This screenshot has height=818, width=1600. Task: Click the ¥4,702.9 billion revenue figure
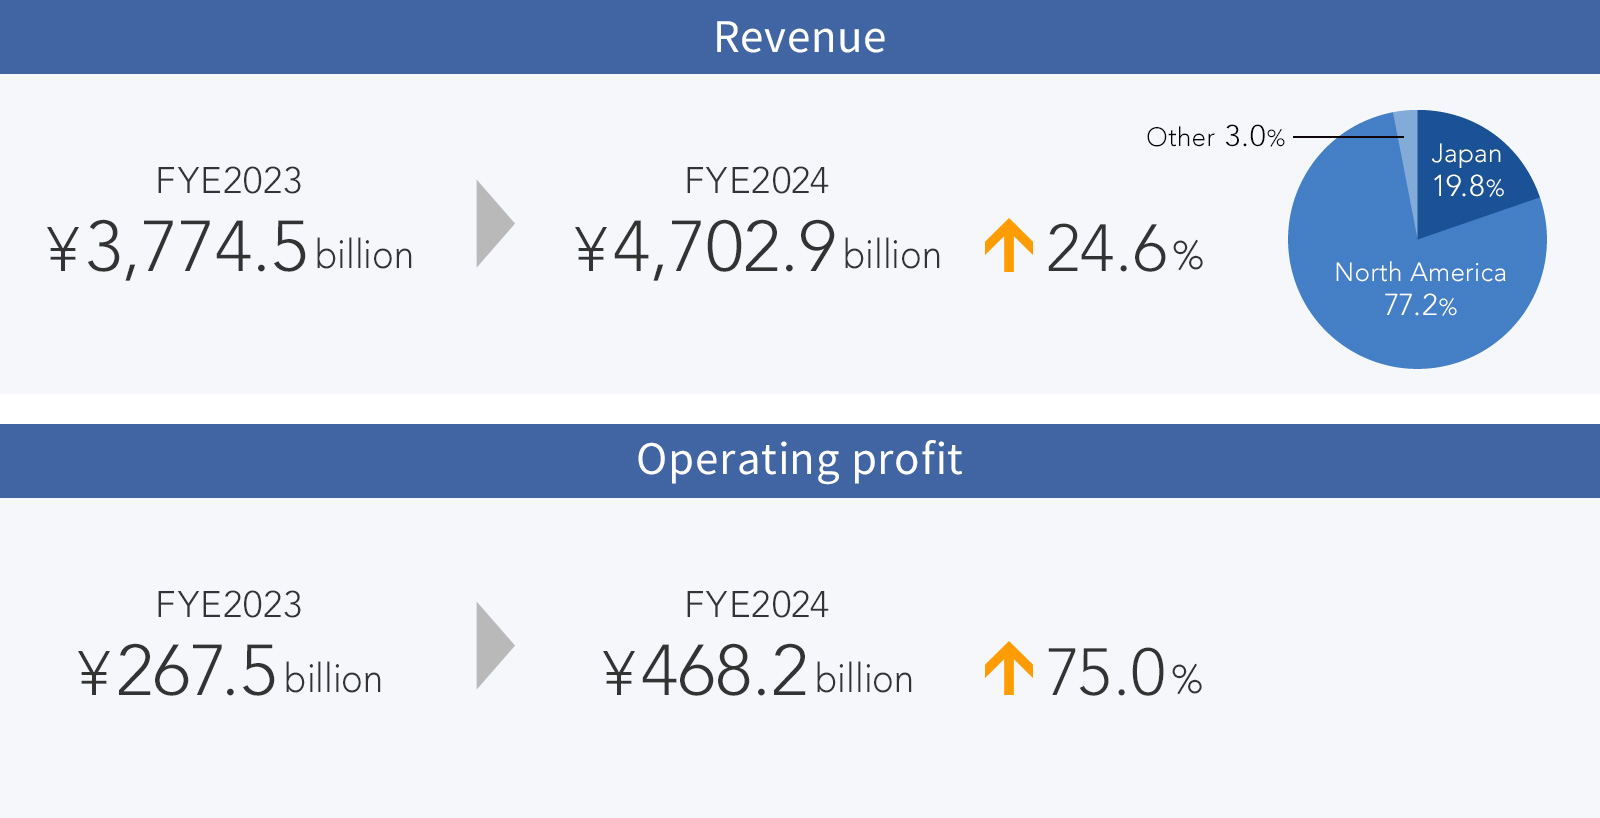tap(758, 247)
